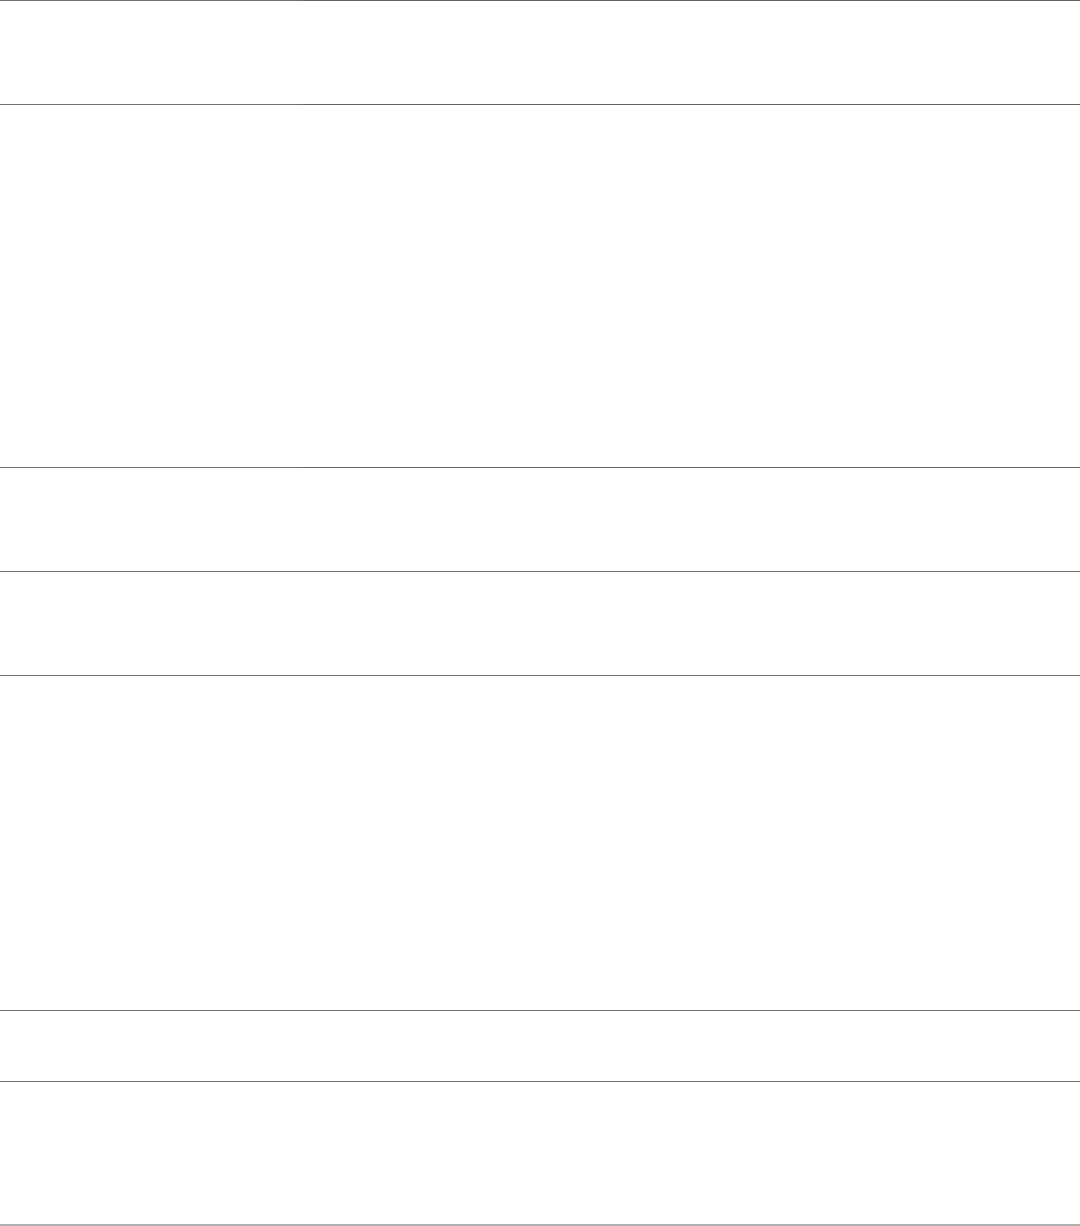This screenshot has height=1226, width=1080.
Task: Click the divider above the bottommost row
Action: (x=540, y=1080)
